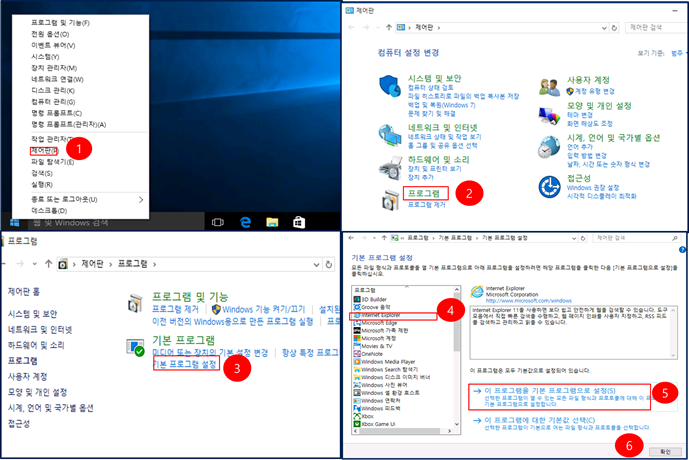The height and width of the screenshot is (460, 689).
Task: Click the 시스템 및 보안 shield icon
Action: (392, 87)
